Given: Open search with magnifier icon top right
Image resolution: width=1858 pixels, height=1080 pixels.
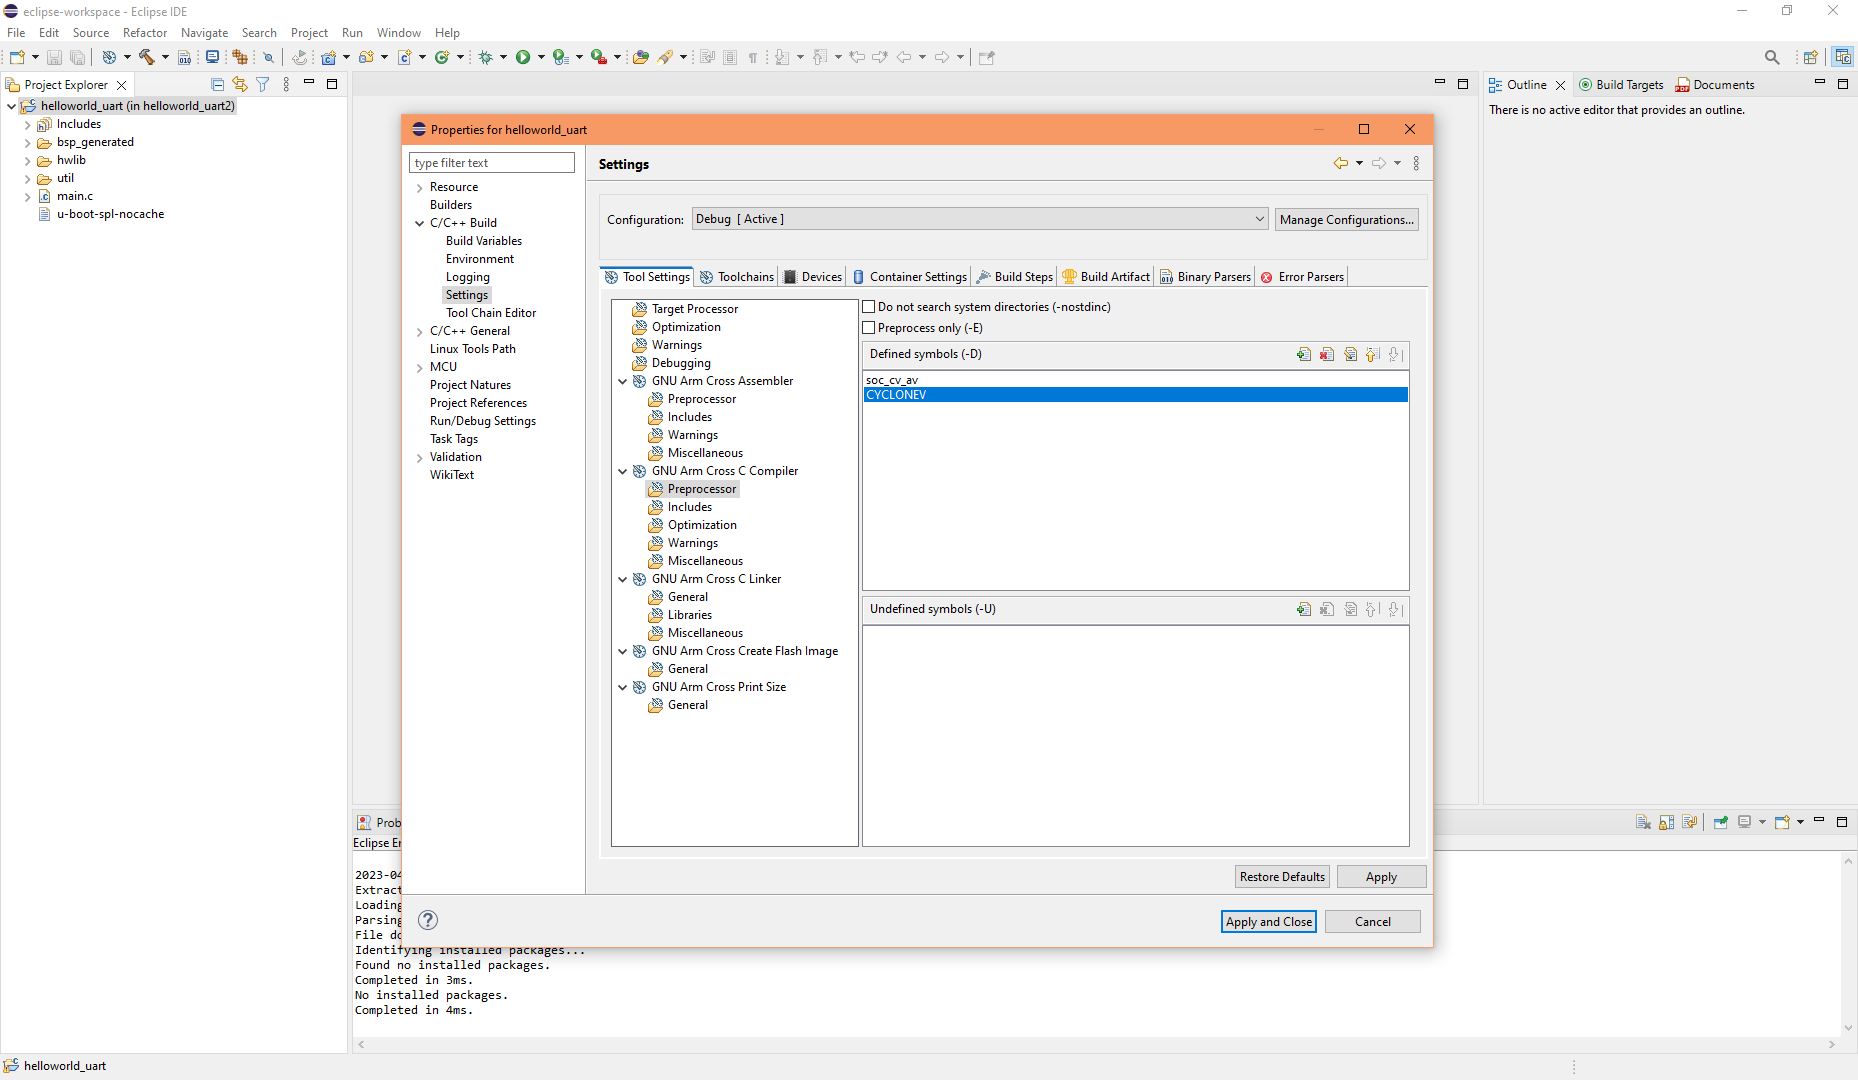Looking at the screenshot, I should (x=1771, y=57).
